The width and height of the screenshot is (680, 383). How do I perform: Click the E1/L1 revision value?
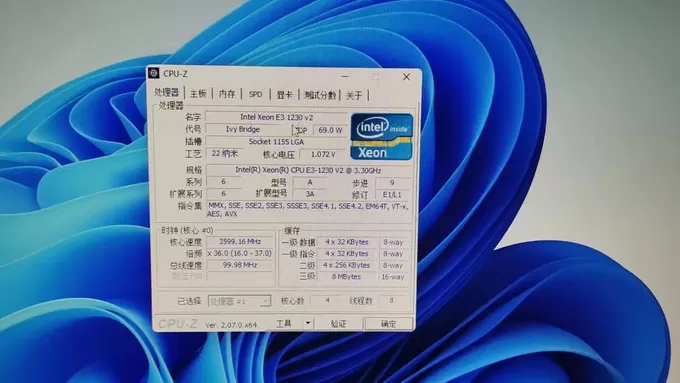pos(392,195)
